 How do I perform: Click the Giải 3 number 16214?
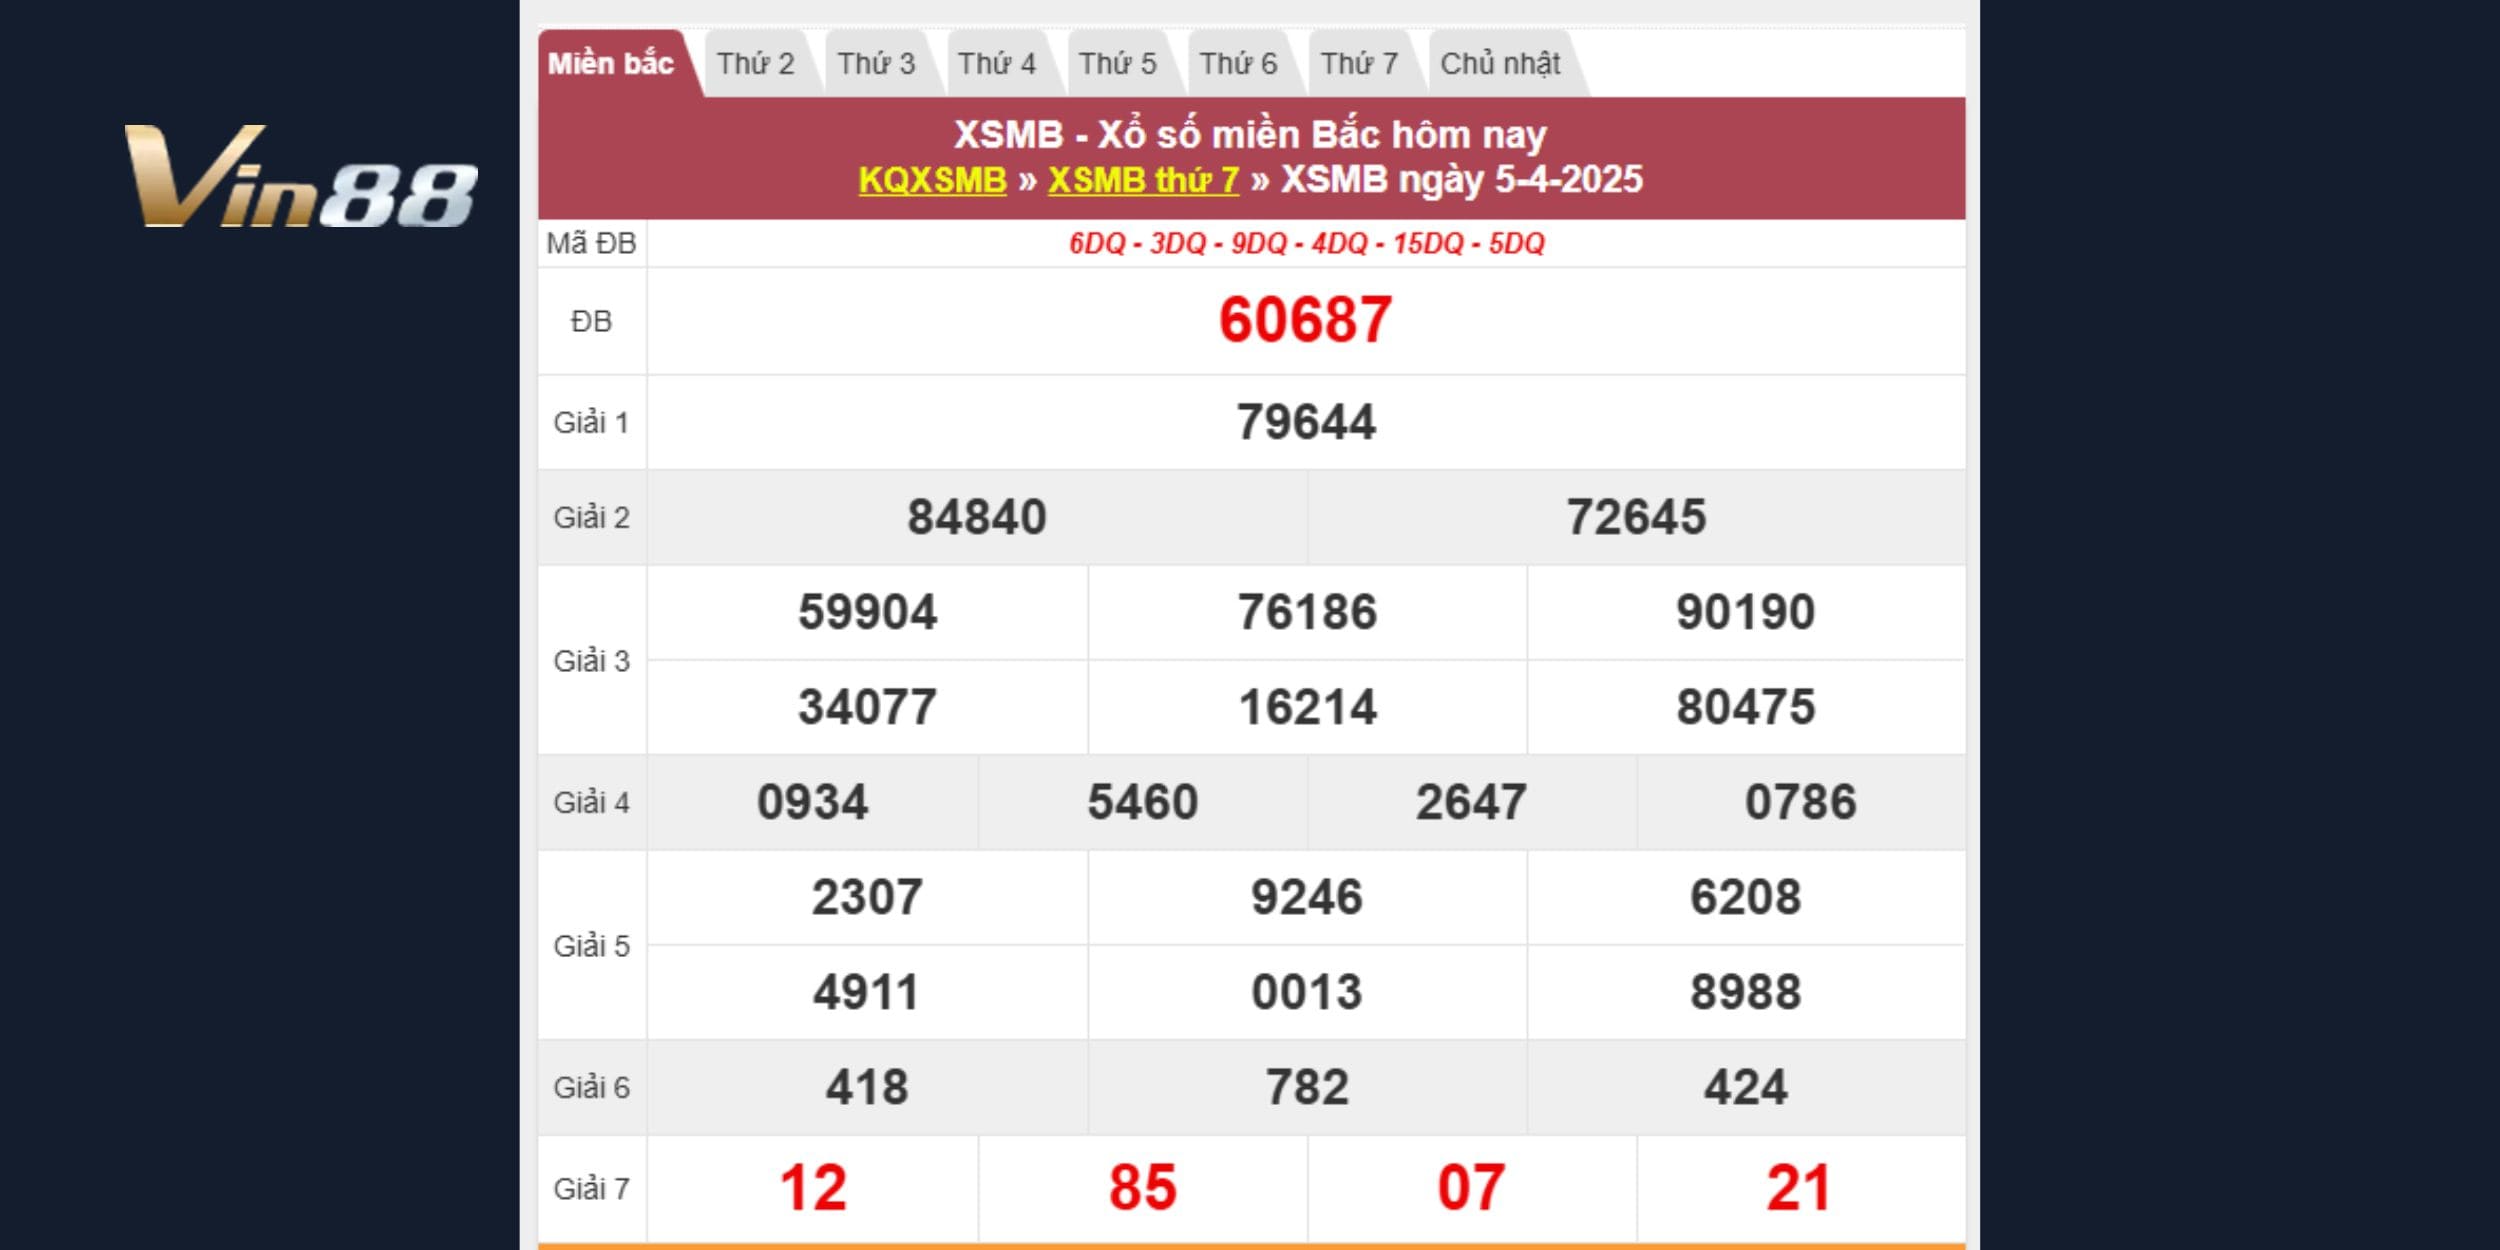(x=1307, y=707)
